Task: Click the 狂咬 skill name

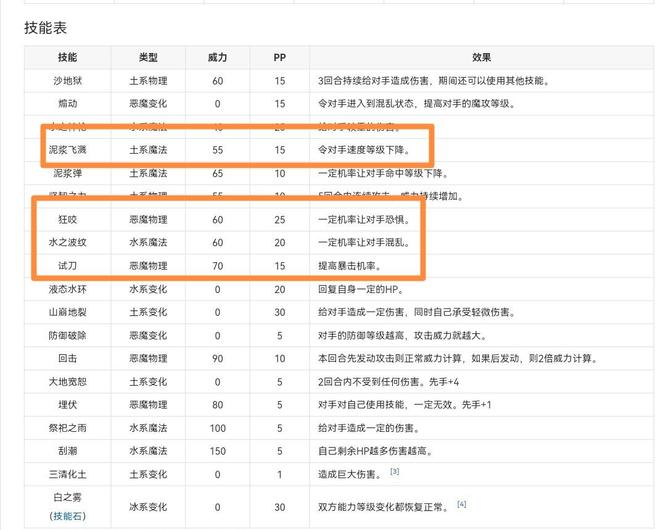Action: [x=67, y=219]
